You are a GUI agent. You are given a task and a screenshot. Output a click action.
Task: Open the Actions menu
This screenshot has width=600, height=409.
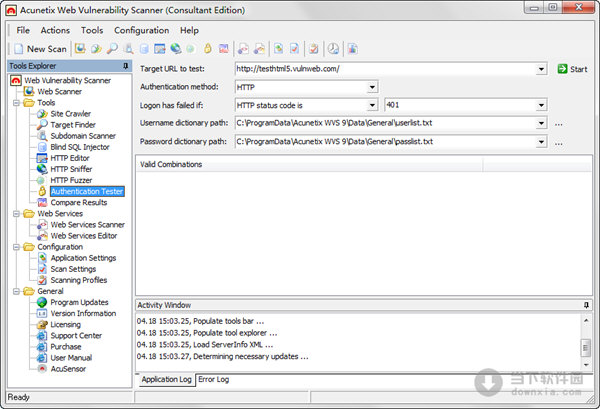(x=55, y=30)
